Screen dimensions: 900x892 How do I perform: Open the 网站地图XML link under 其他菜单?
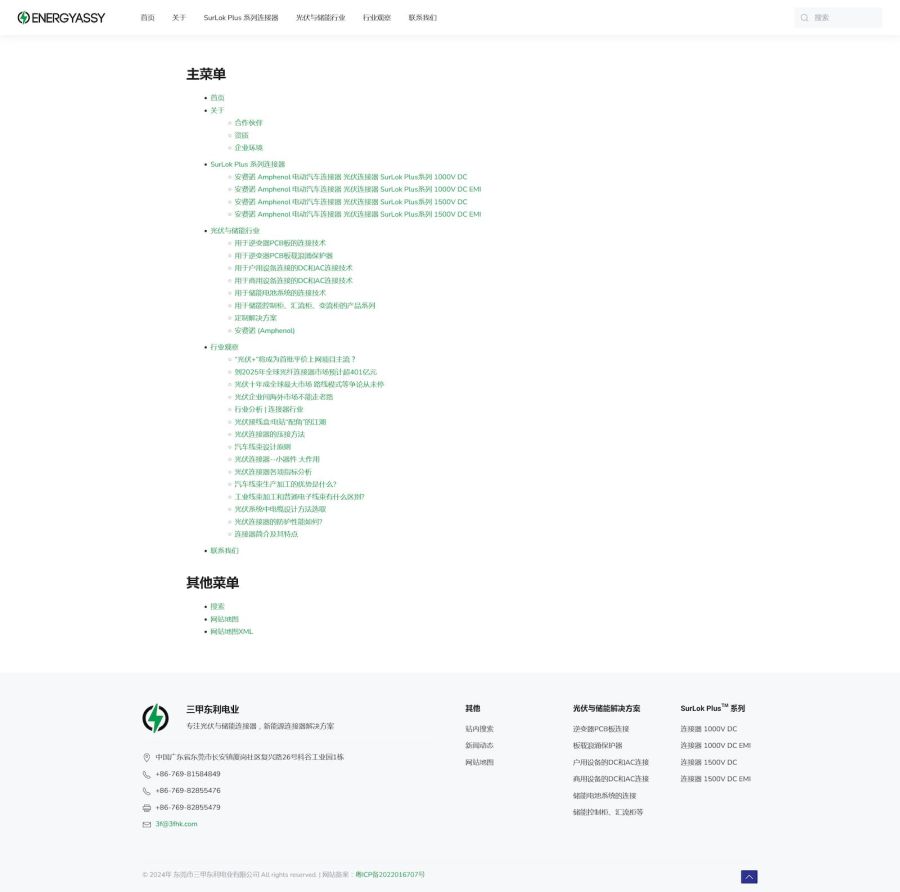pyautogui.click(x=231, y=632)
